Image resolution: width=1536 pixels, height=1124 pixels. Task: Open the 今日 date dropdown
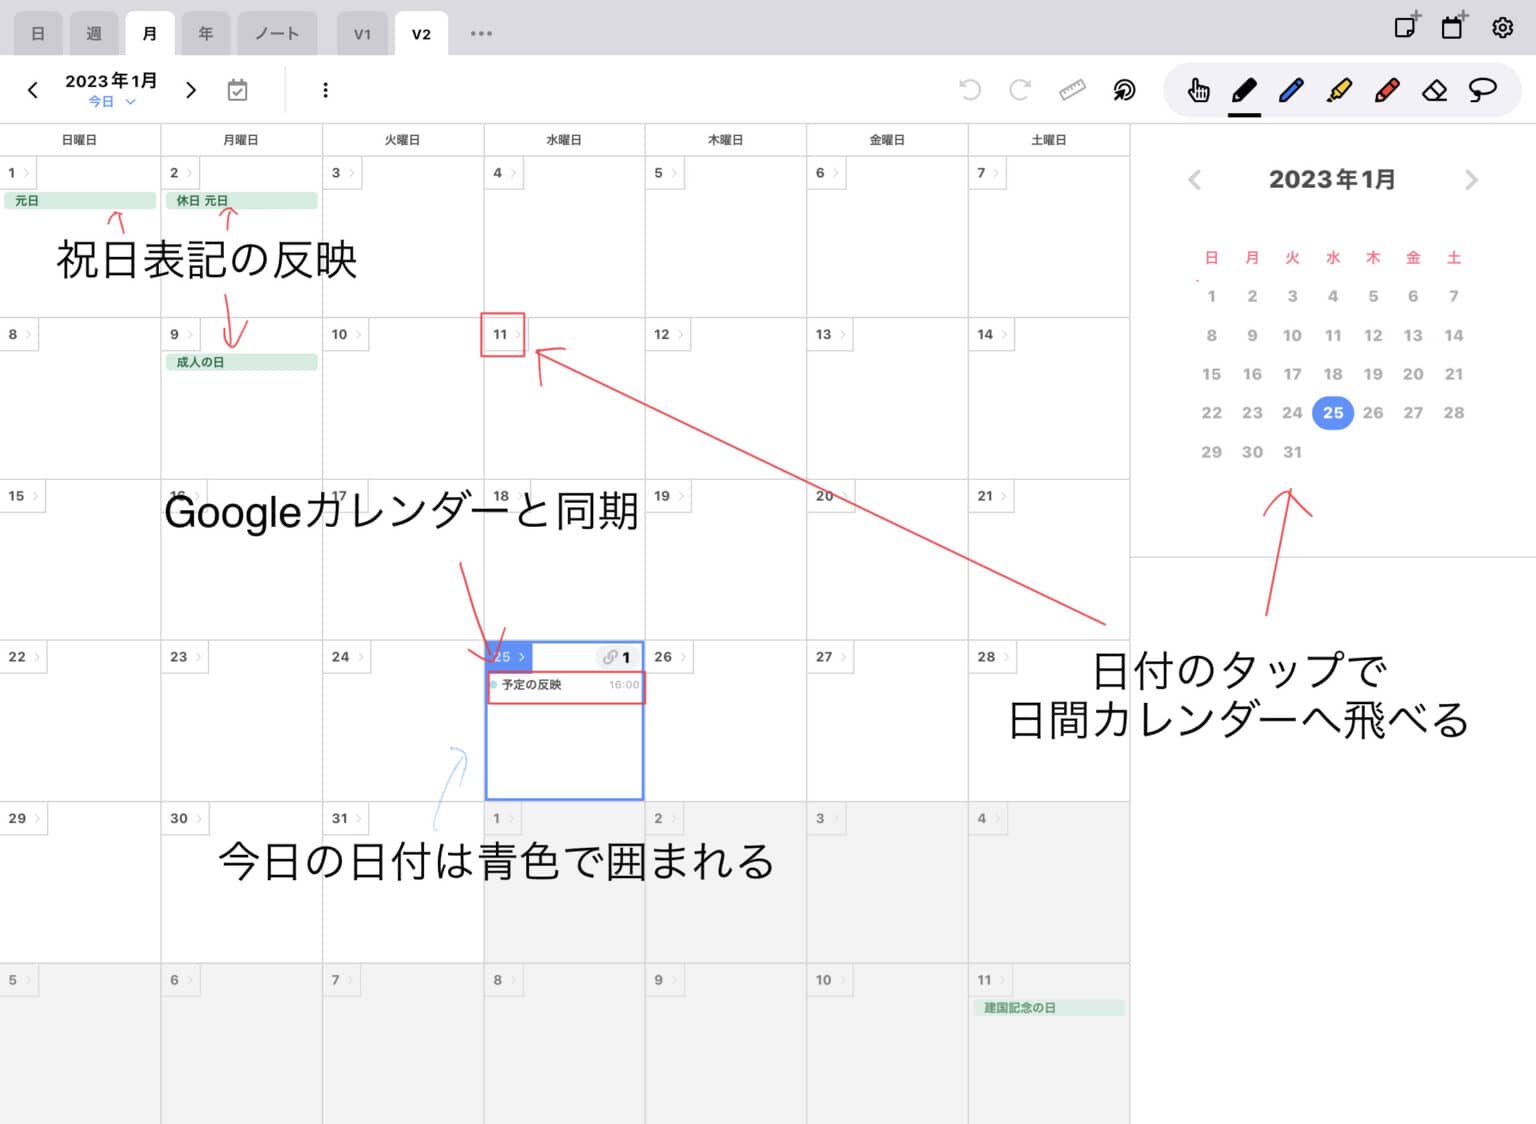point(110,101)
